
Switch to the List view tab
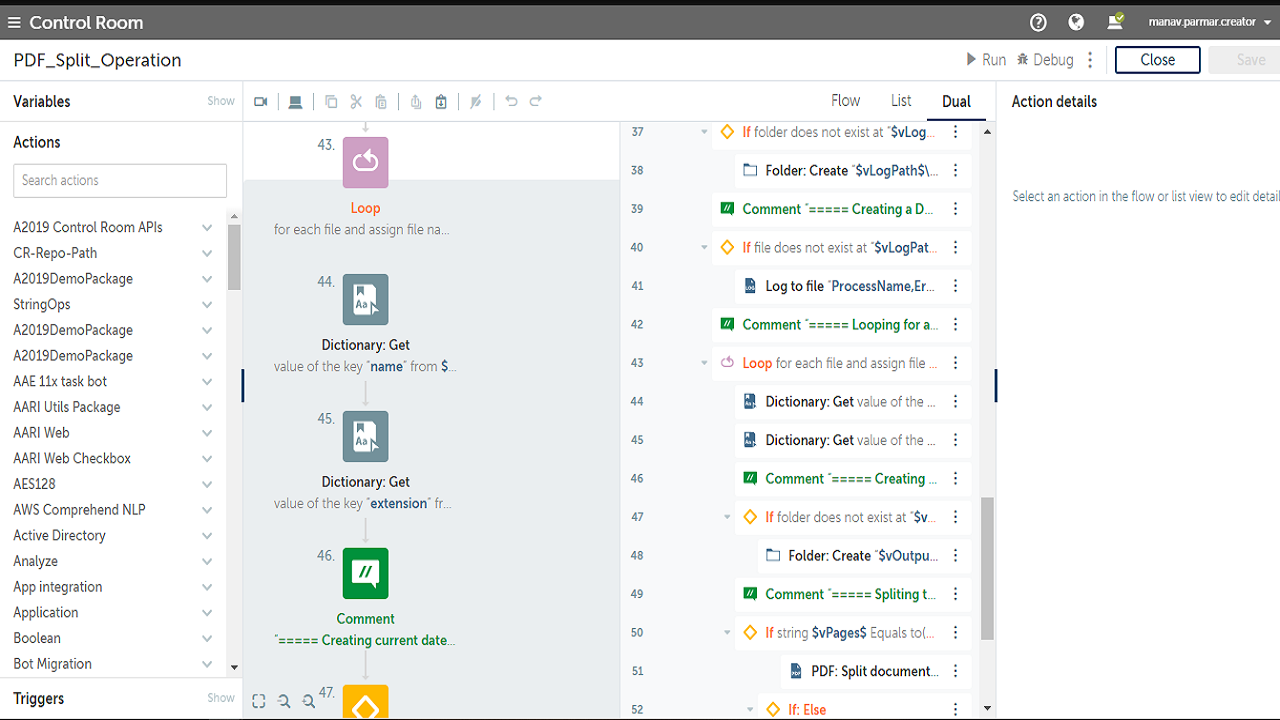point(901,101)
